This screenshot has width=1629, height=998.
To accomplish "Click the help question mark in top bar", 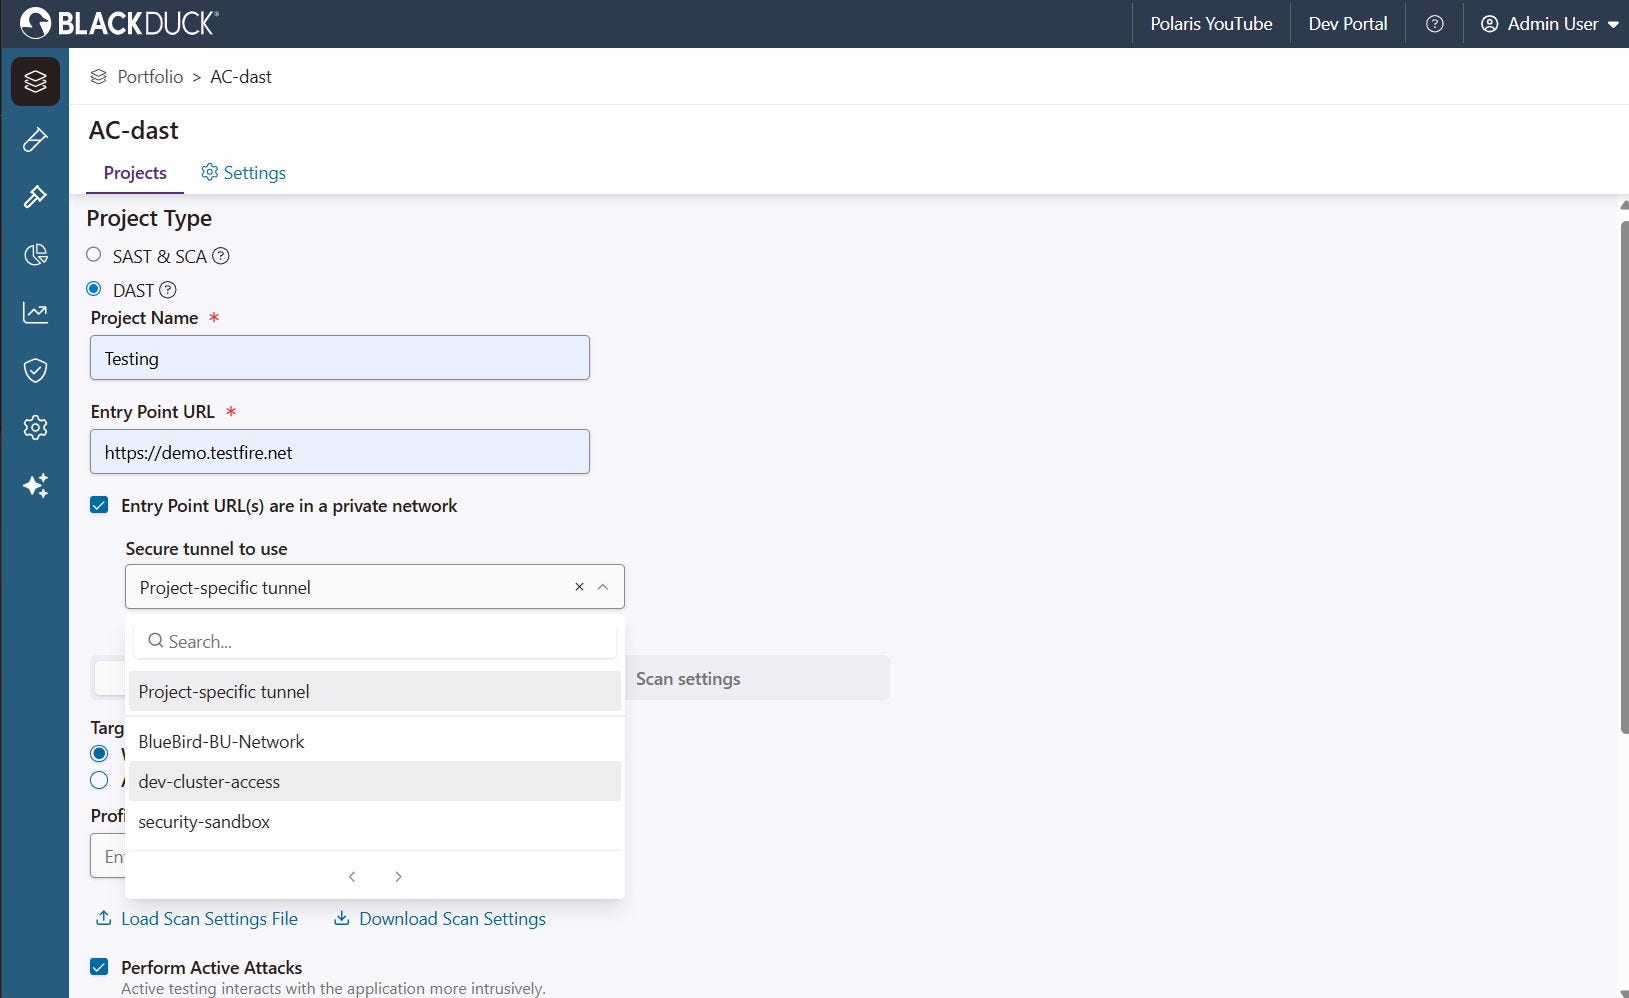I will coord(1435,24).
